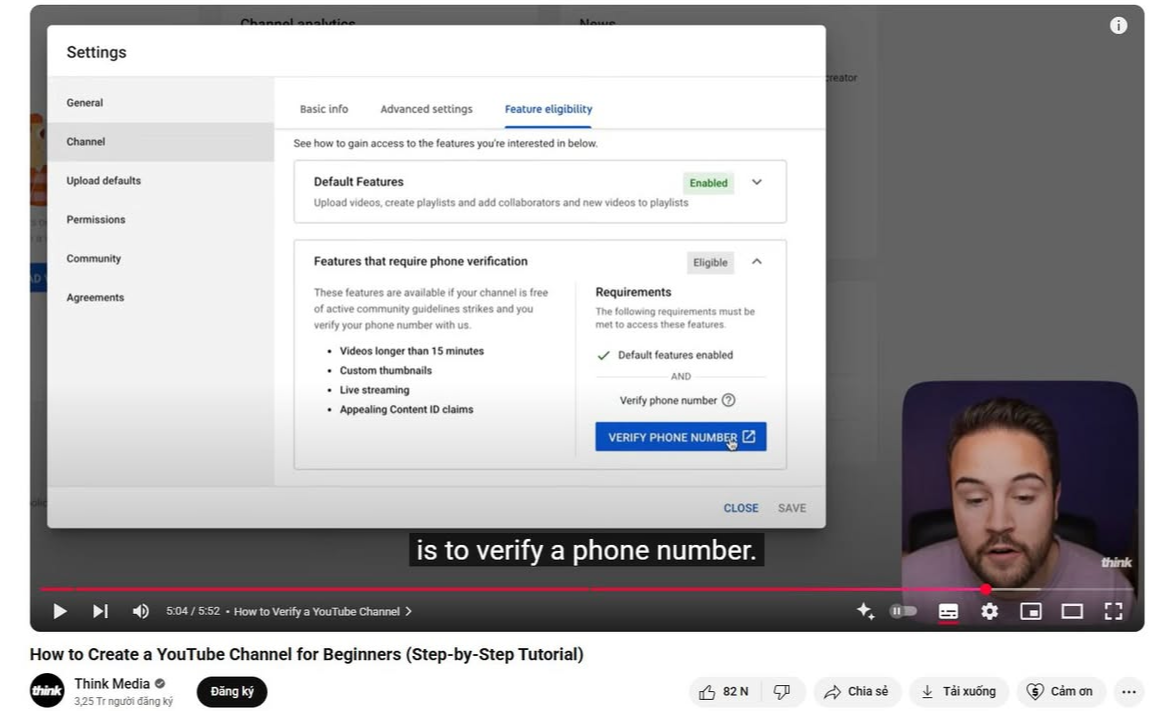
Task: Toggle the autoplay switch
Action: pos(903,611)
